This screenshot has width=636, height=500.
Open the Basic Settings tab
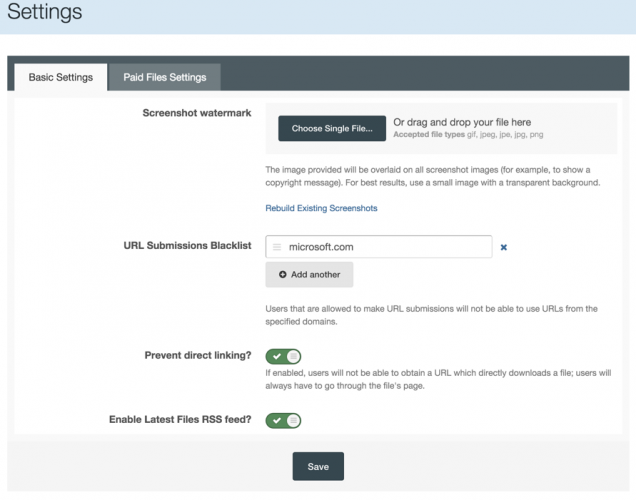pos(61,77)
